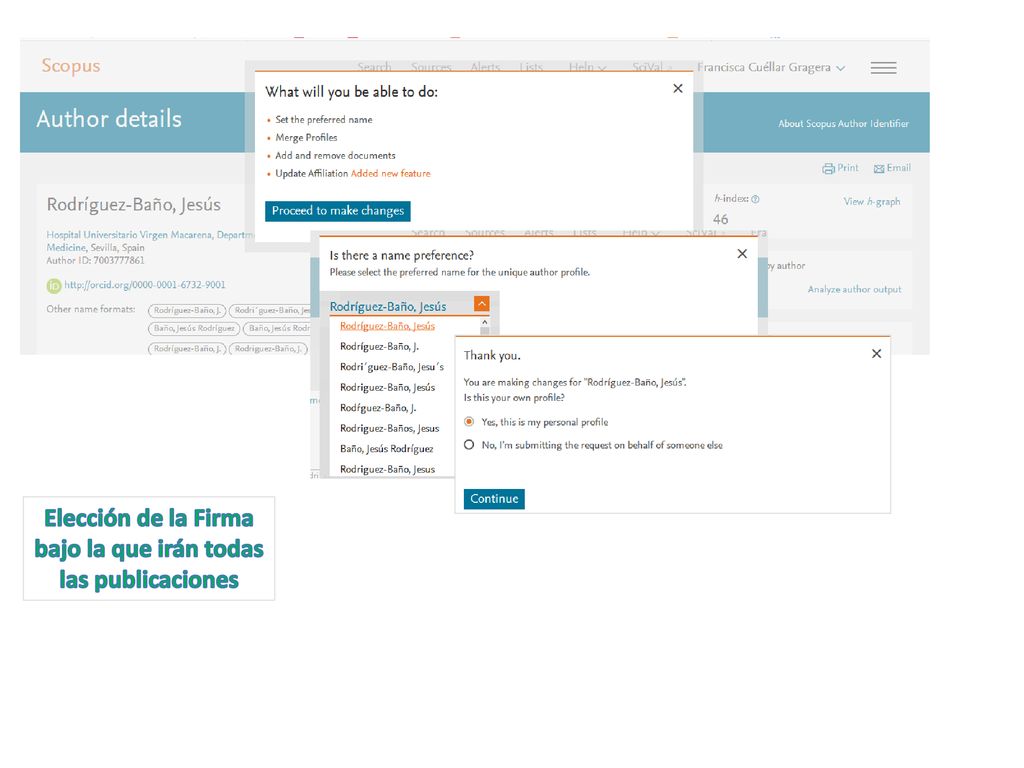This screenshot has width=1024, height=768.
Task: Click the ORCID iD icon
Action: coord(54,285)
